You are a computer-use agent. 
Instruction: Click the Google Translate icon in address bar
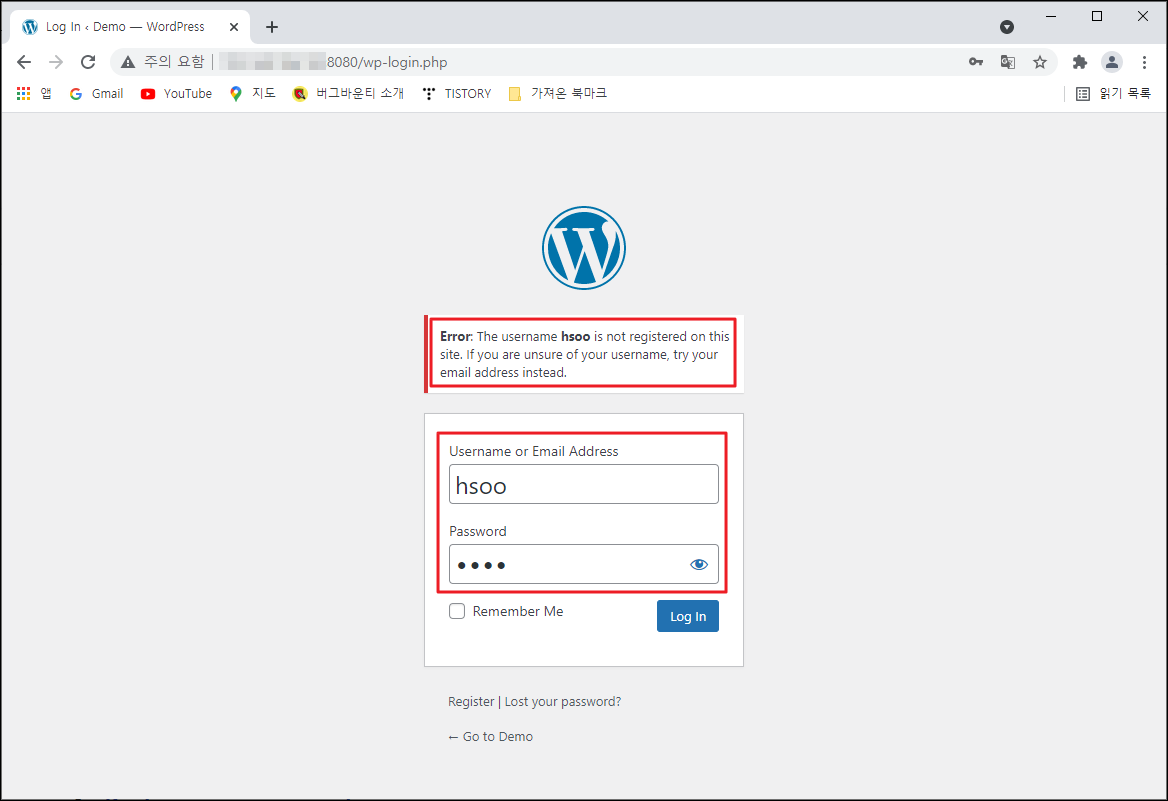[1008, 62]
